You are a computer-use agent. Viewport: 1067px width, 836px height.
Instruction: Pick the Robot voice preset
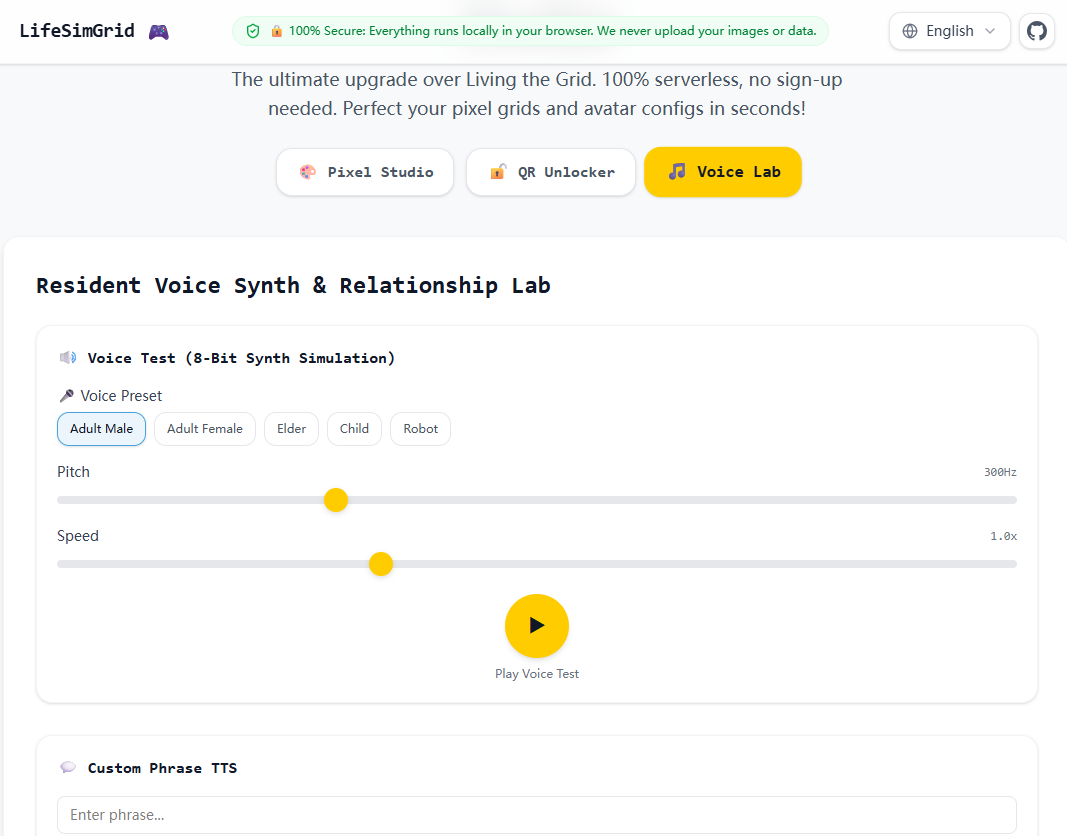click(x=421, y=429)
